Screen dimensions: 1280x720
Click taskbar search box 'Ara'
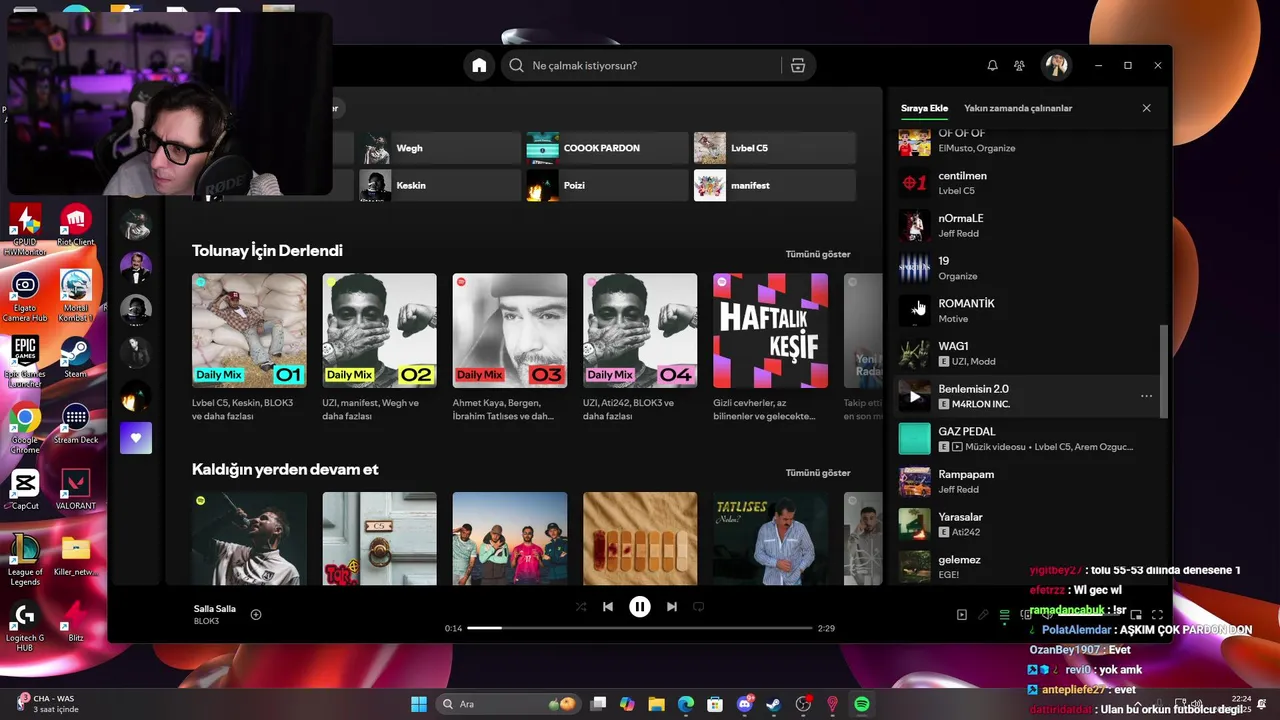[x=510, y=704]
